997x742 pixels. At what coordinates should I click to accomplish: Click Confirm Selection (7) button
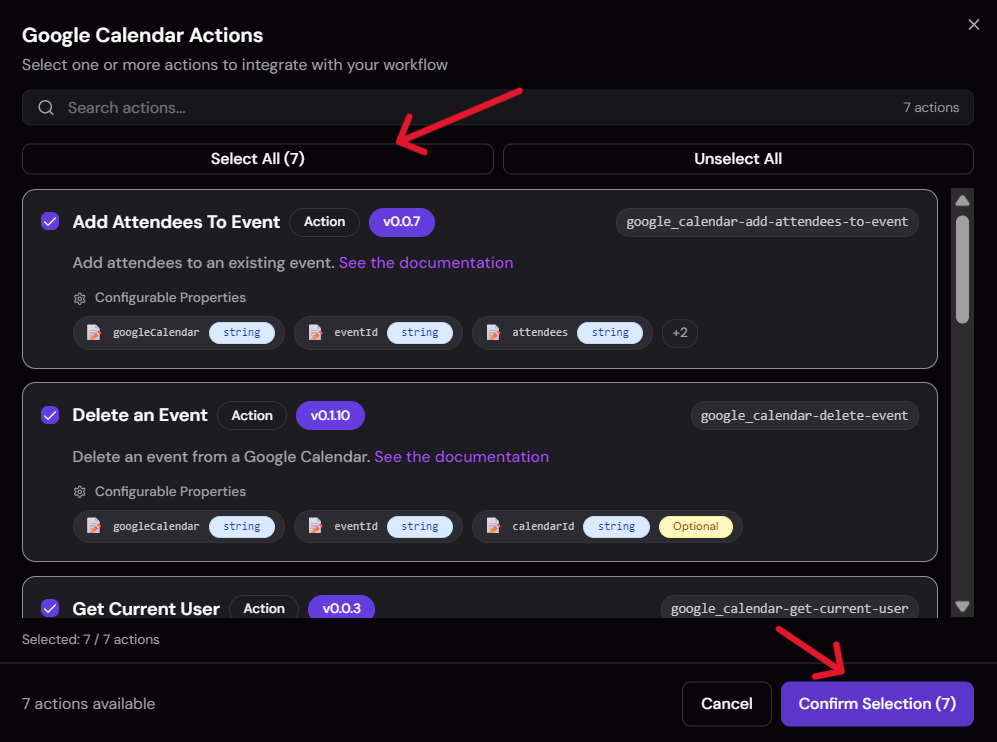coord(877,704)
